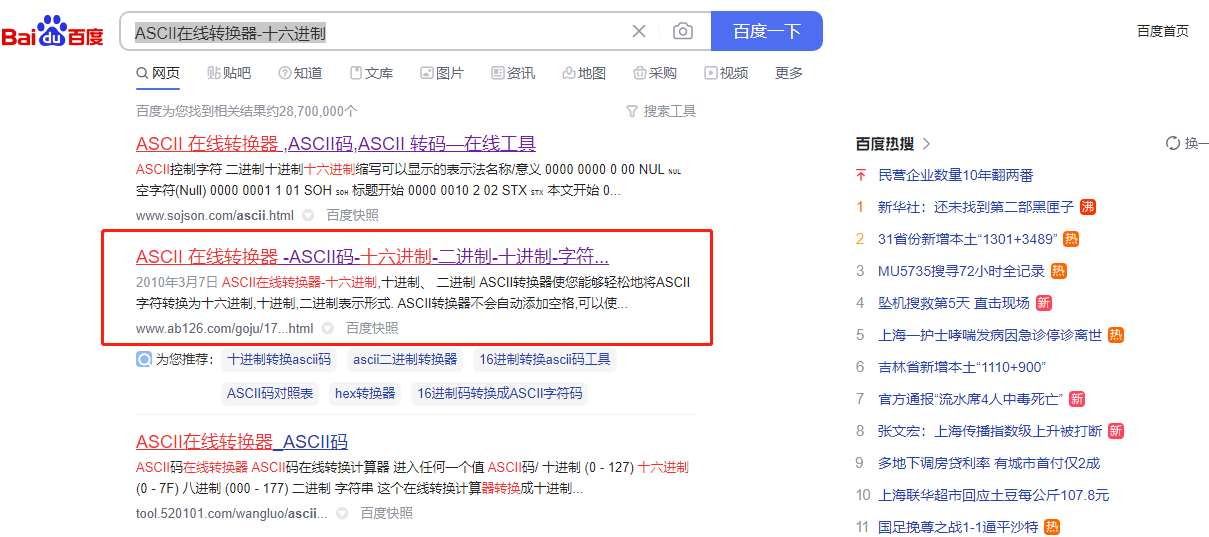Expand the dropdown arrow next to tool.520101.com URL
Screen dimensions: 1209x537
coord(342,513)
